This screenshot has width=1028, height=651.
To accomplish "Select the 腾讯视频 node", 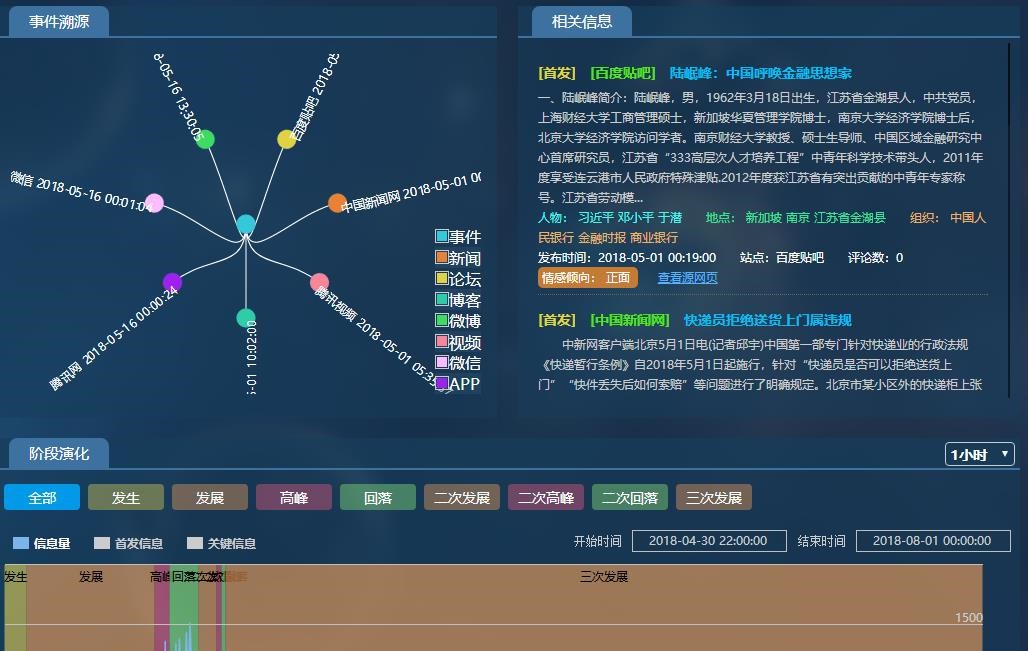I will coord(317,283).
